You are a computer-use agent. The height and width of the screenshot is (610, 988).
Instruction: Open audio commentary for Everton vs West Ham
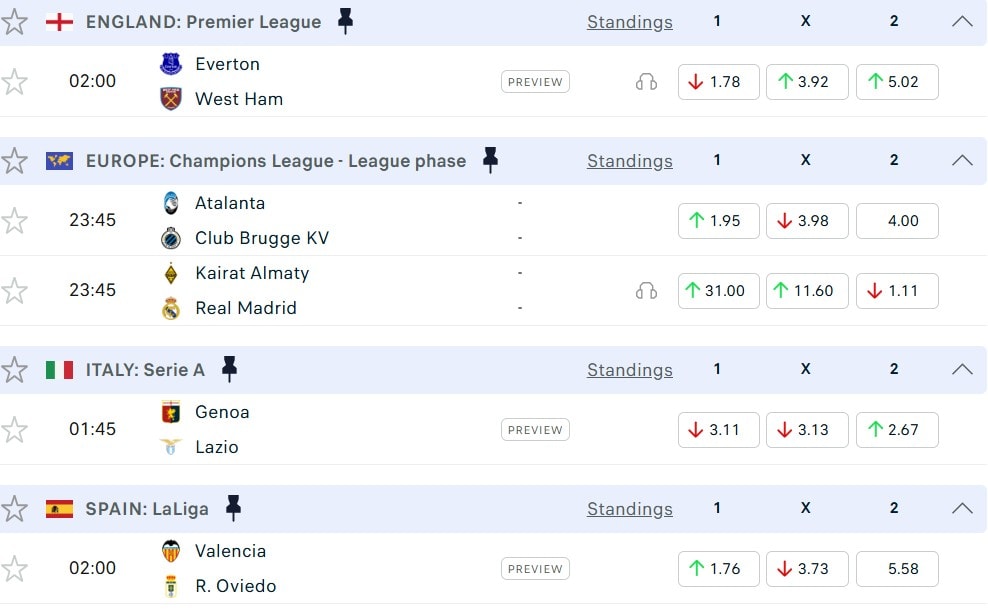[x=646, y=82]
